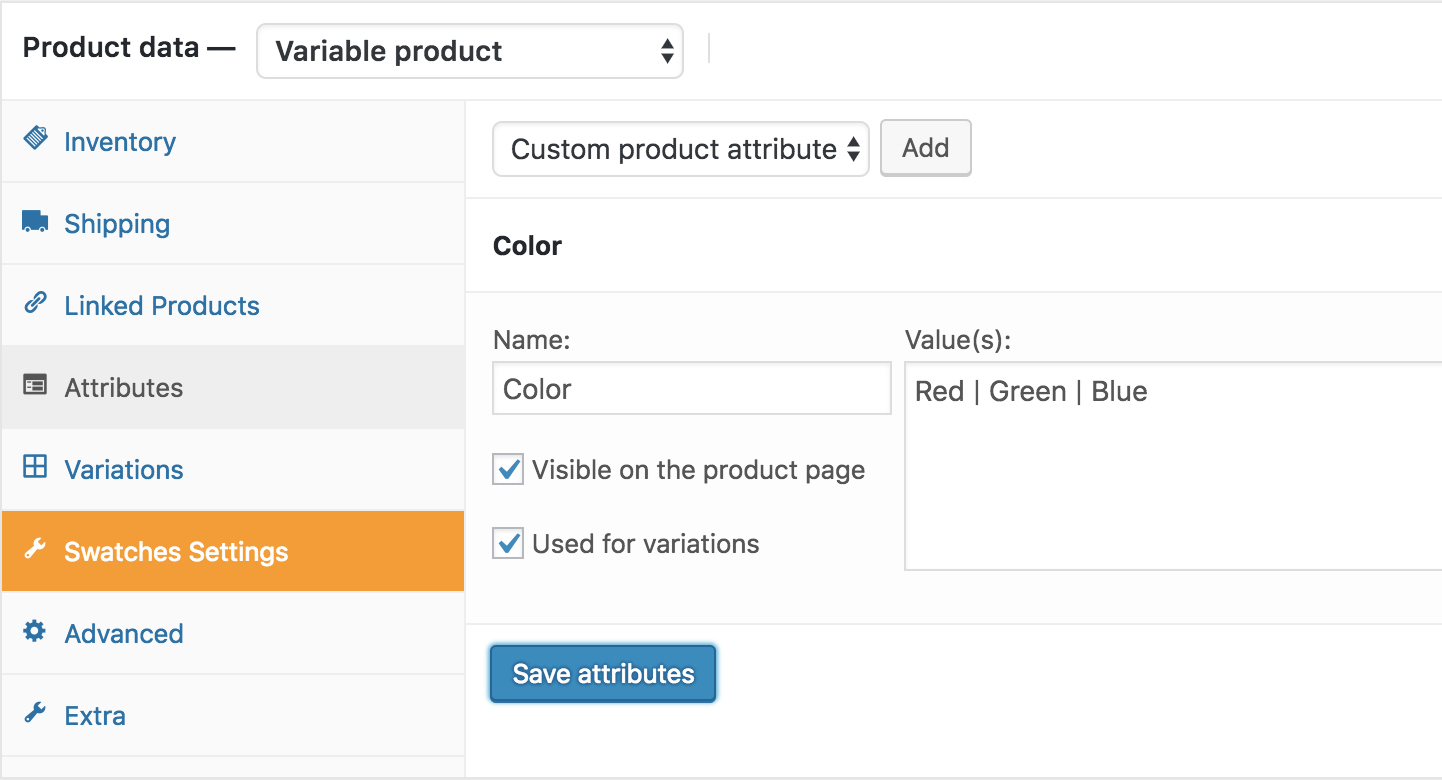The width and height of the screenshot is (1442, 780).
Task: Click inside the attribute Name field
Action: tap(690, 388)
